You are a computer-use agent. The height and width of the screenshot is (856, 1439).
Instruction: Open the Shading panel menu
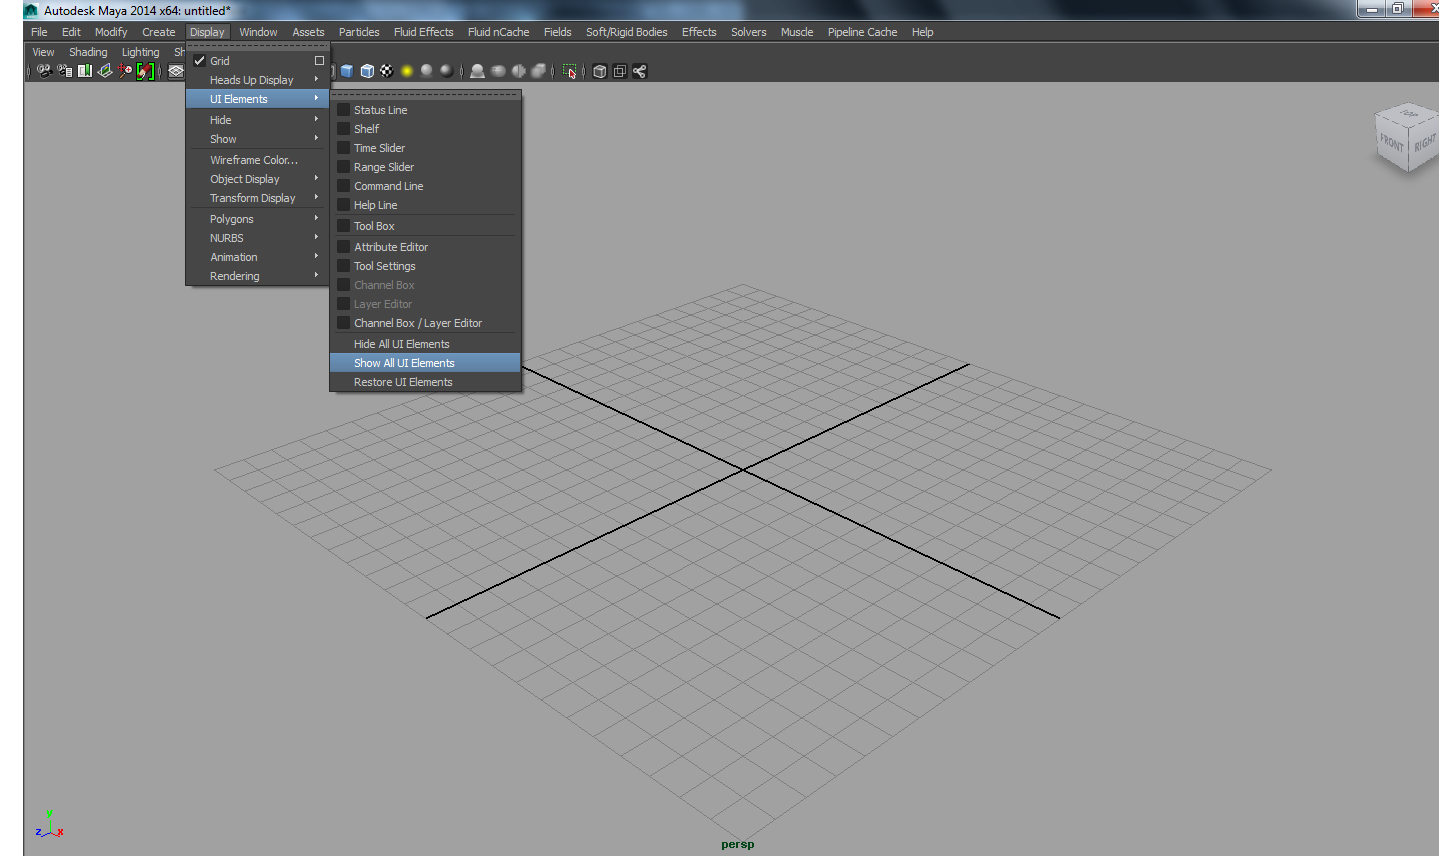point(88,51)
